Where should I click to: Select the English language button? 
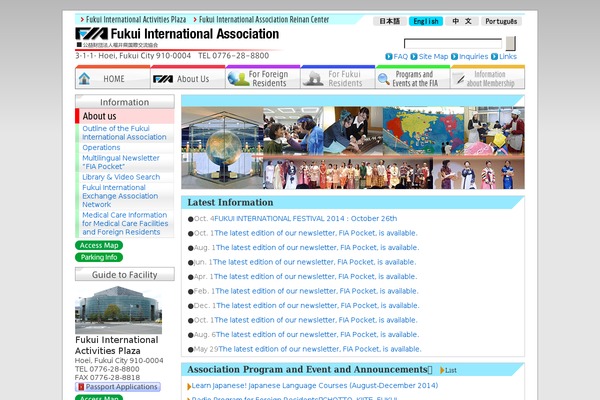pos(426,21)
